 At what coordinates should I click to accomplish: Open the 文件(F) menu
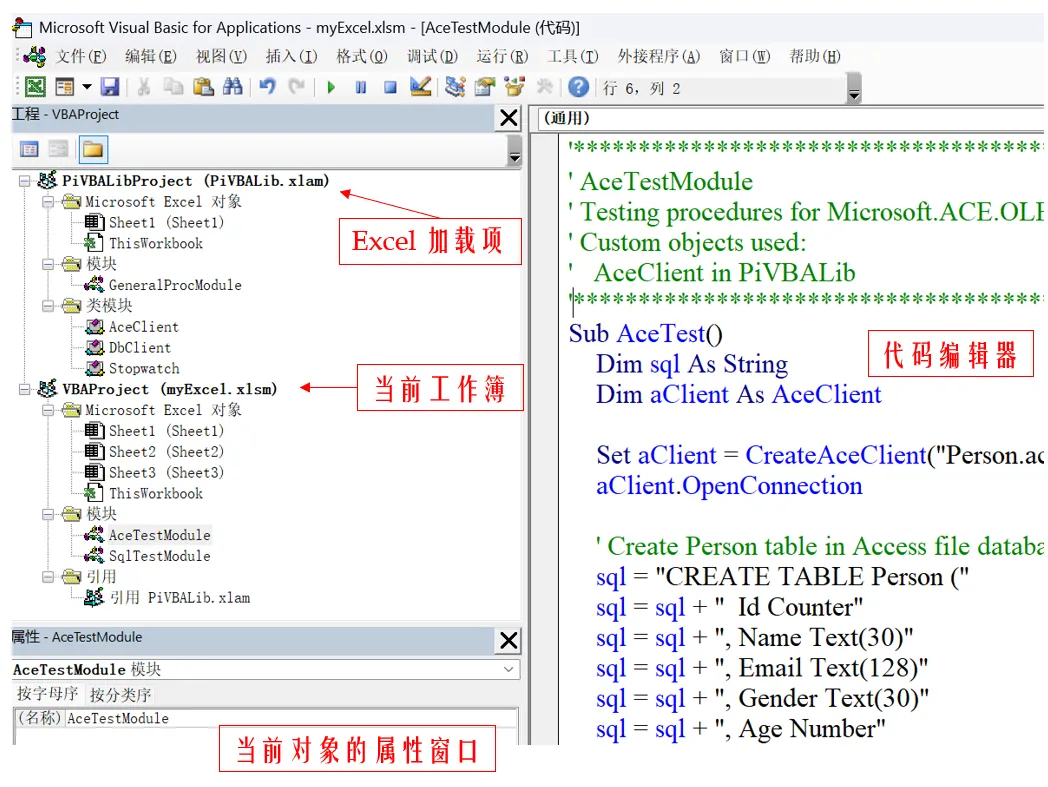tap(81, 57)
